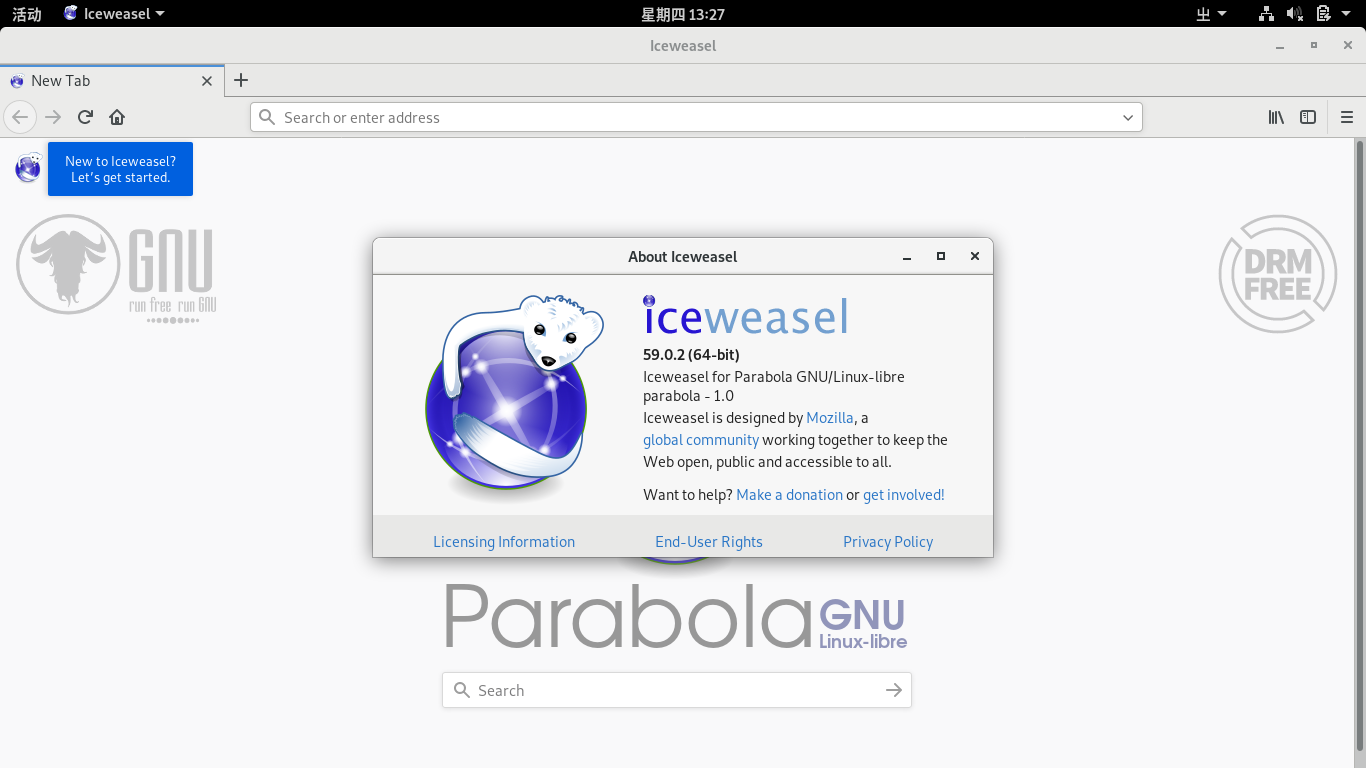The width and height of the screenshot is (1366, 768).
Task: Open the Licensing Information link
Action: click(503, 541)
